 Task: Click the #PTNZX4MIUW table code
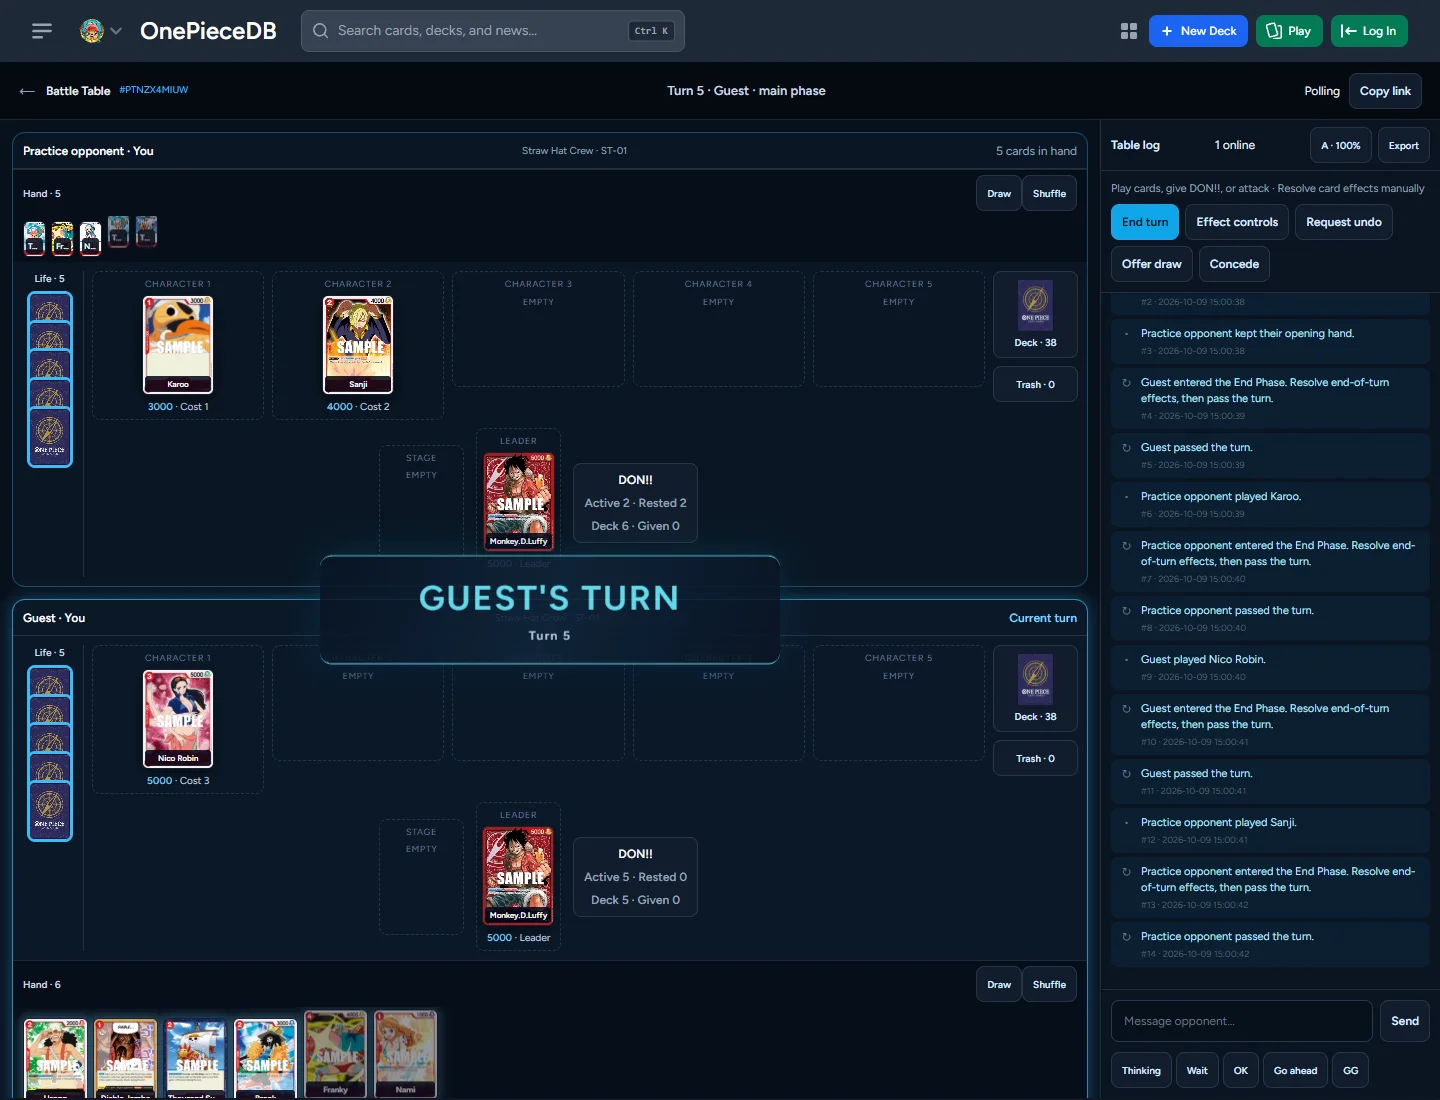pyautogui.click(x=153, y=90)
